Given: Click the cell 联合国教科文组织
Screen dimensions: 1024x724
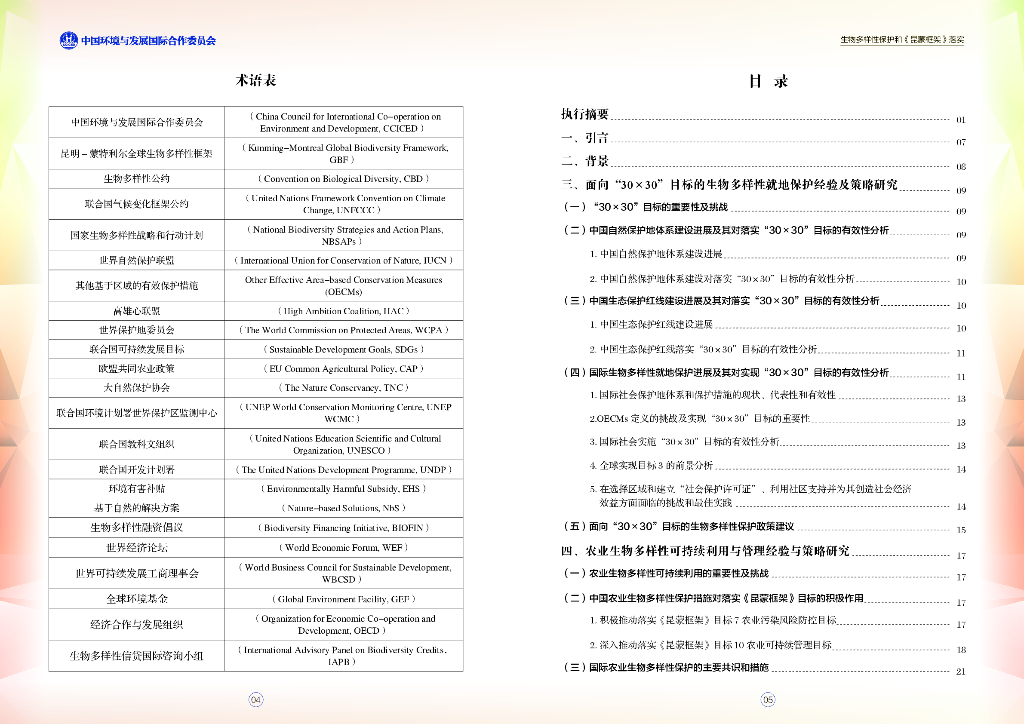Looking at the screenshot, I should 136,444.
